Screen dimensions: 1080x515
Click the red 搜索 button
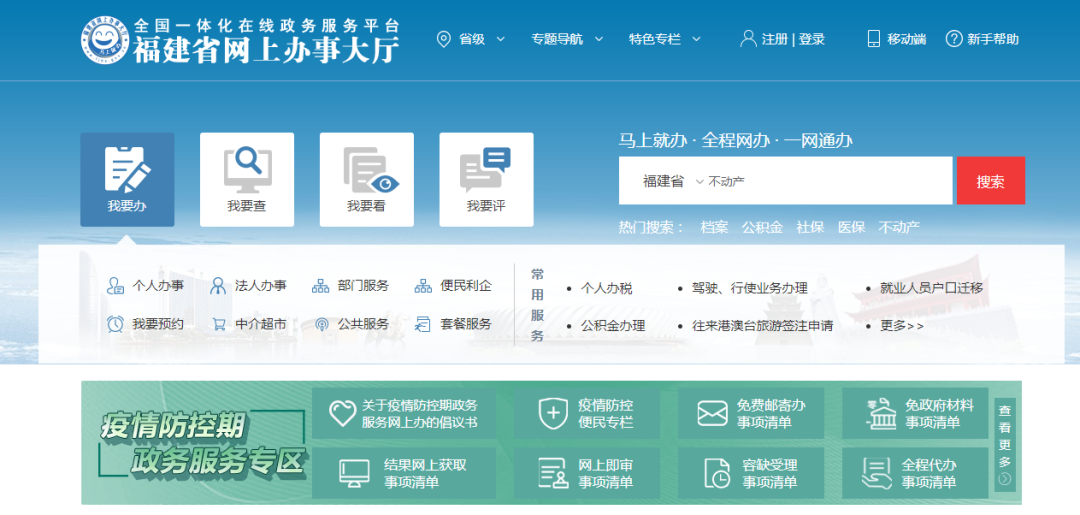pyautogui.click(x=990, y=181)
